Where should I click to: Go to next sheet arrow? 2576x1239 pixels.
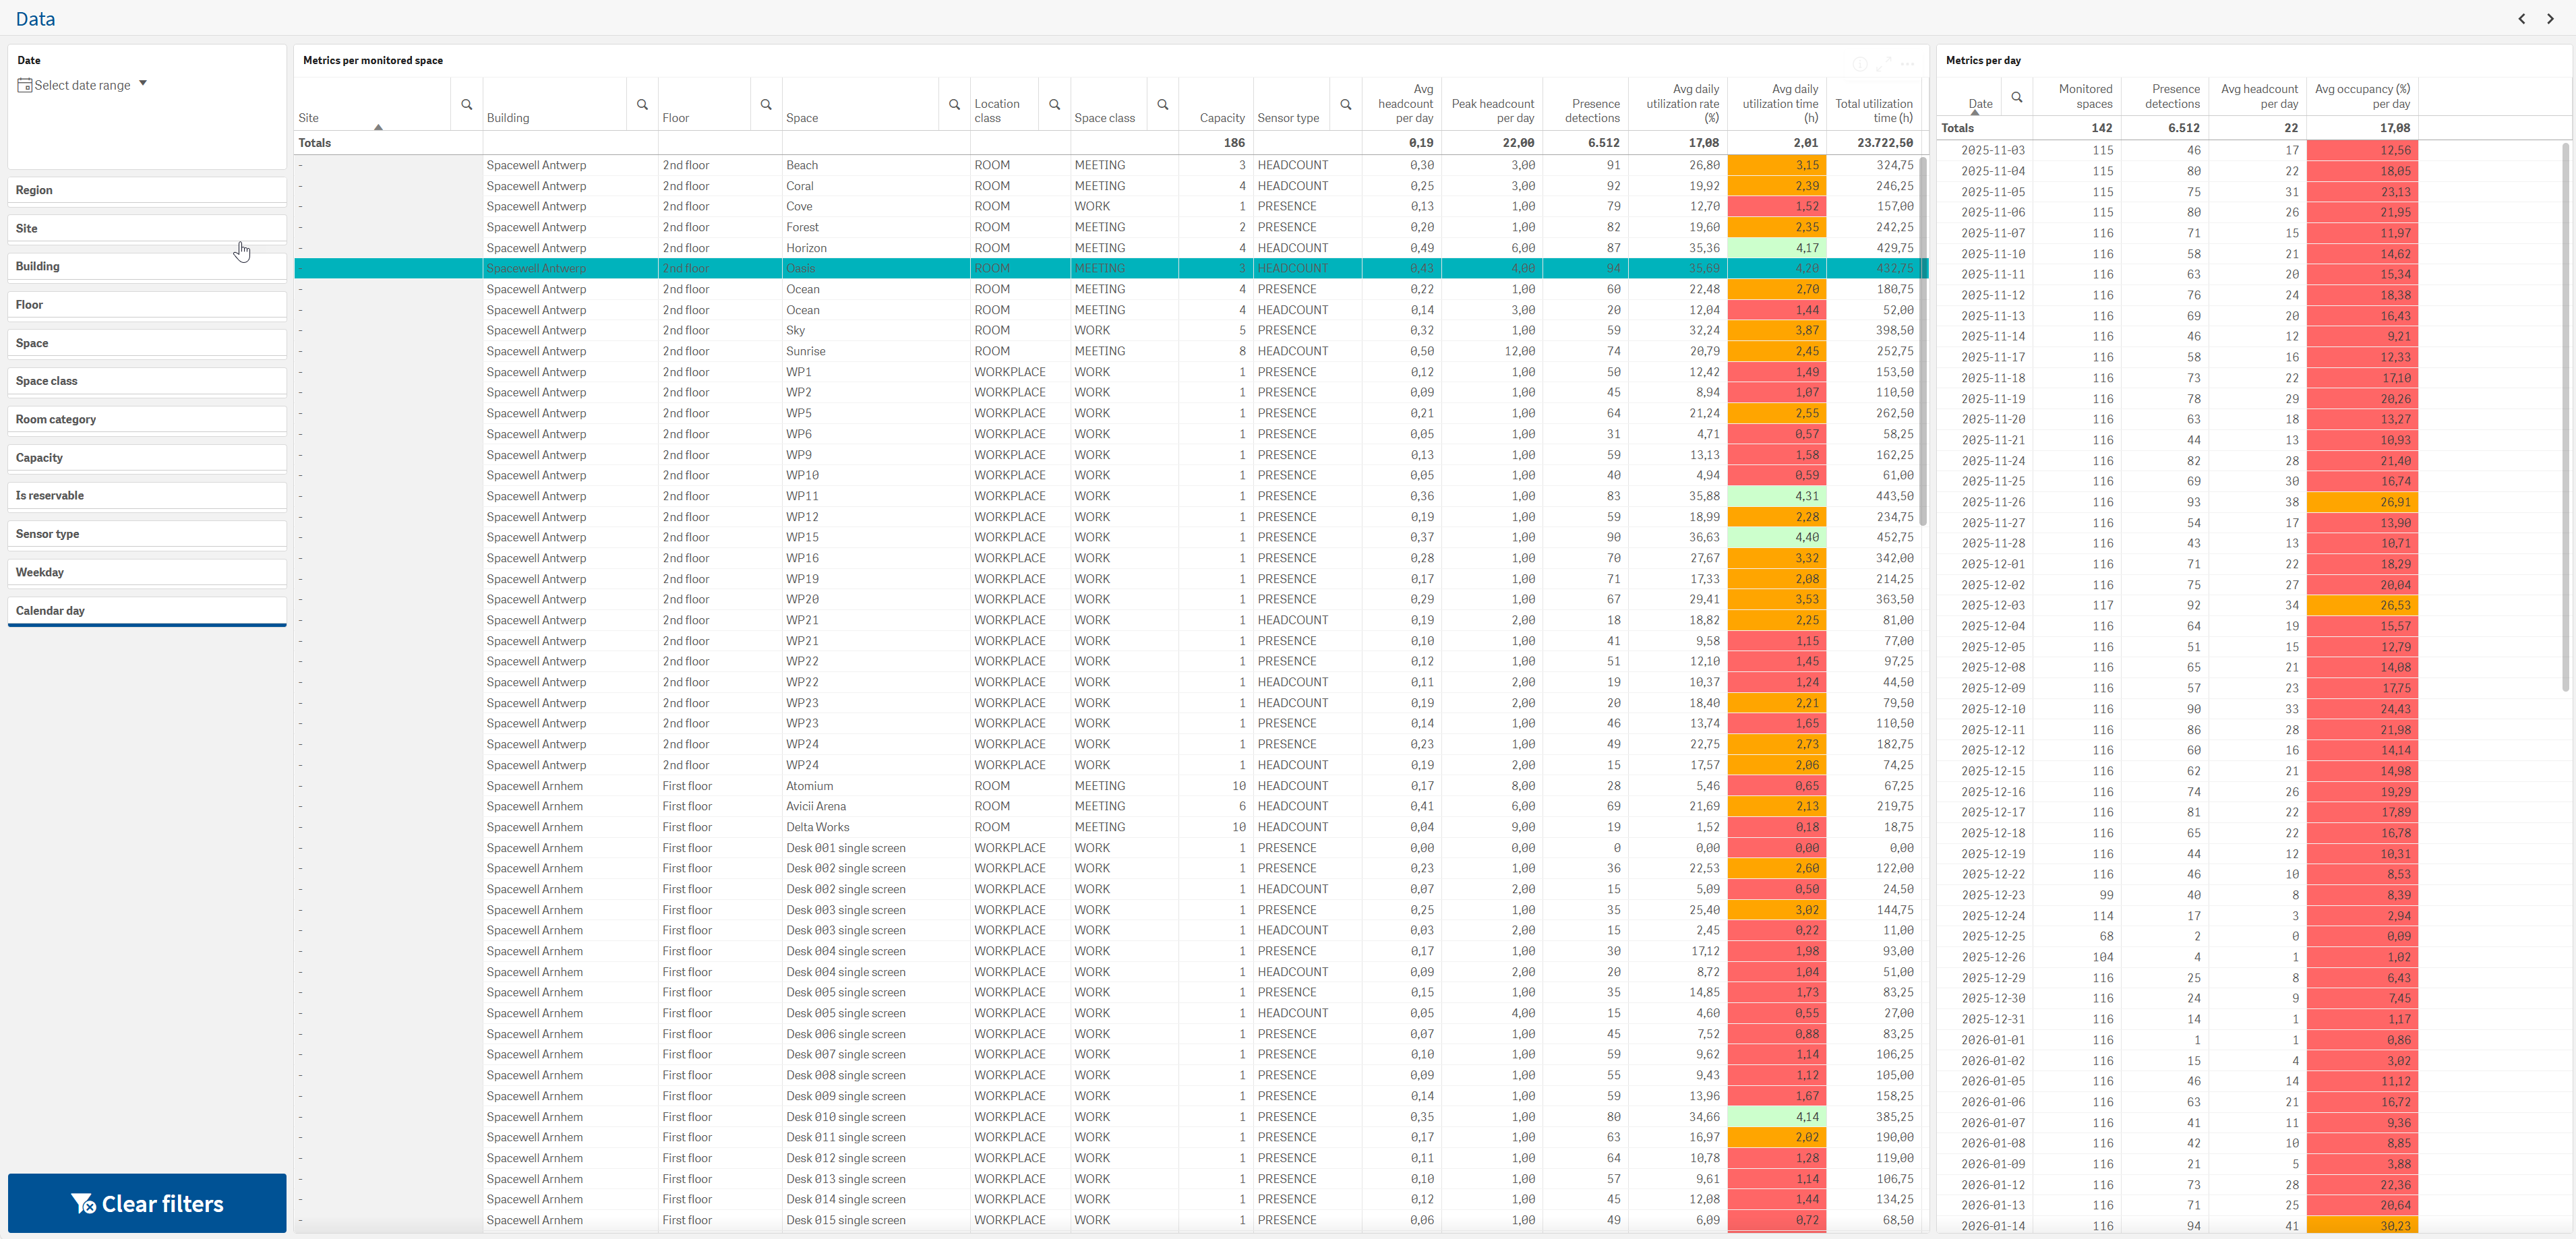coord(2549,18)
